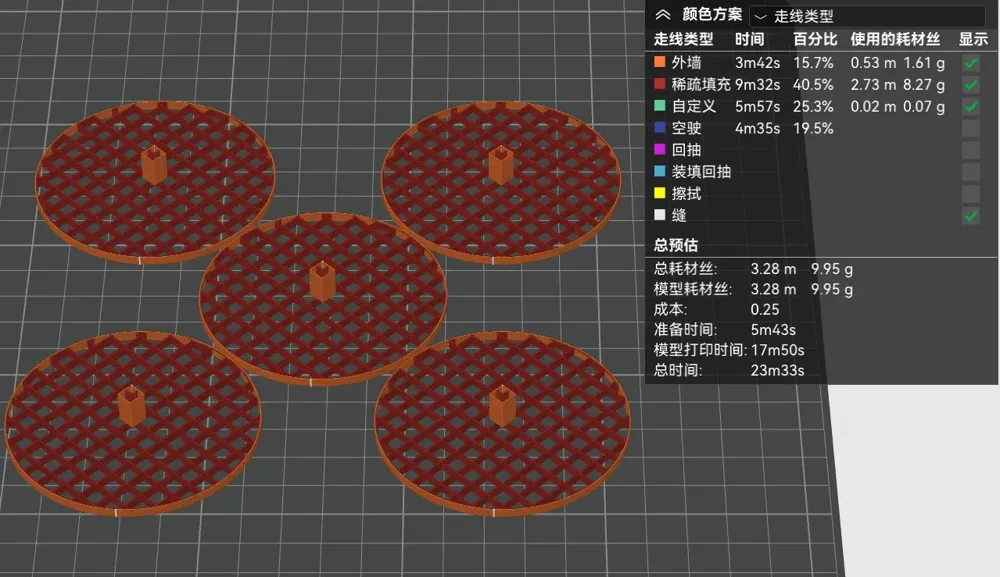Select the bottom-right disc model
1000x577 pixels.
tap(502, 423)
